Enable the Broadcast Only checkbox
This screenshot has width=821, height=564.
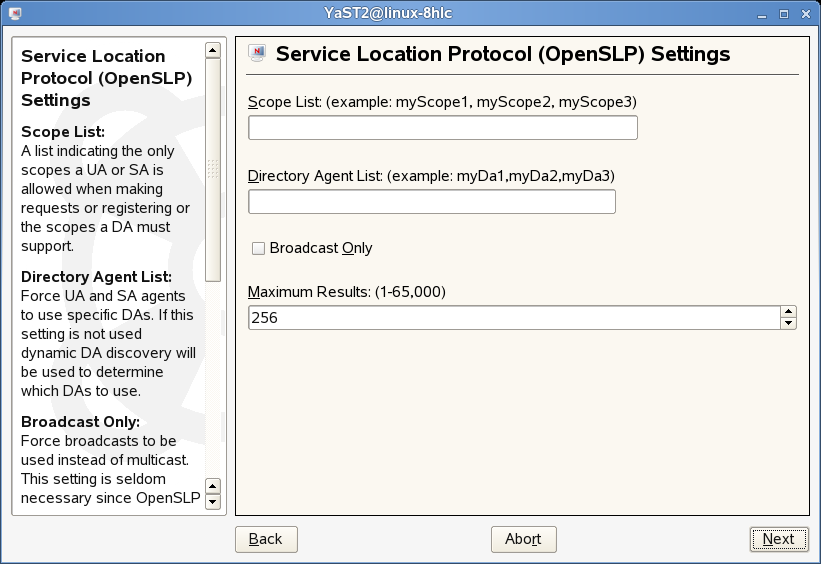[258, 248]
